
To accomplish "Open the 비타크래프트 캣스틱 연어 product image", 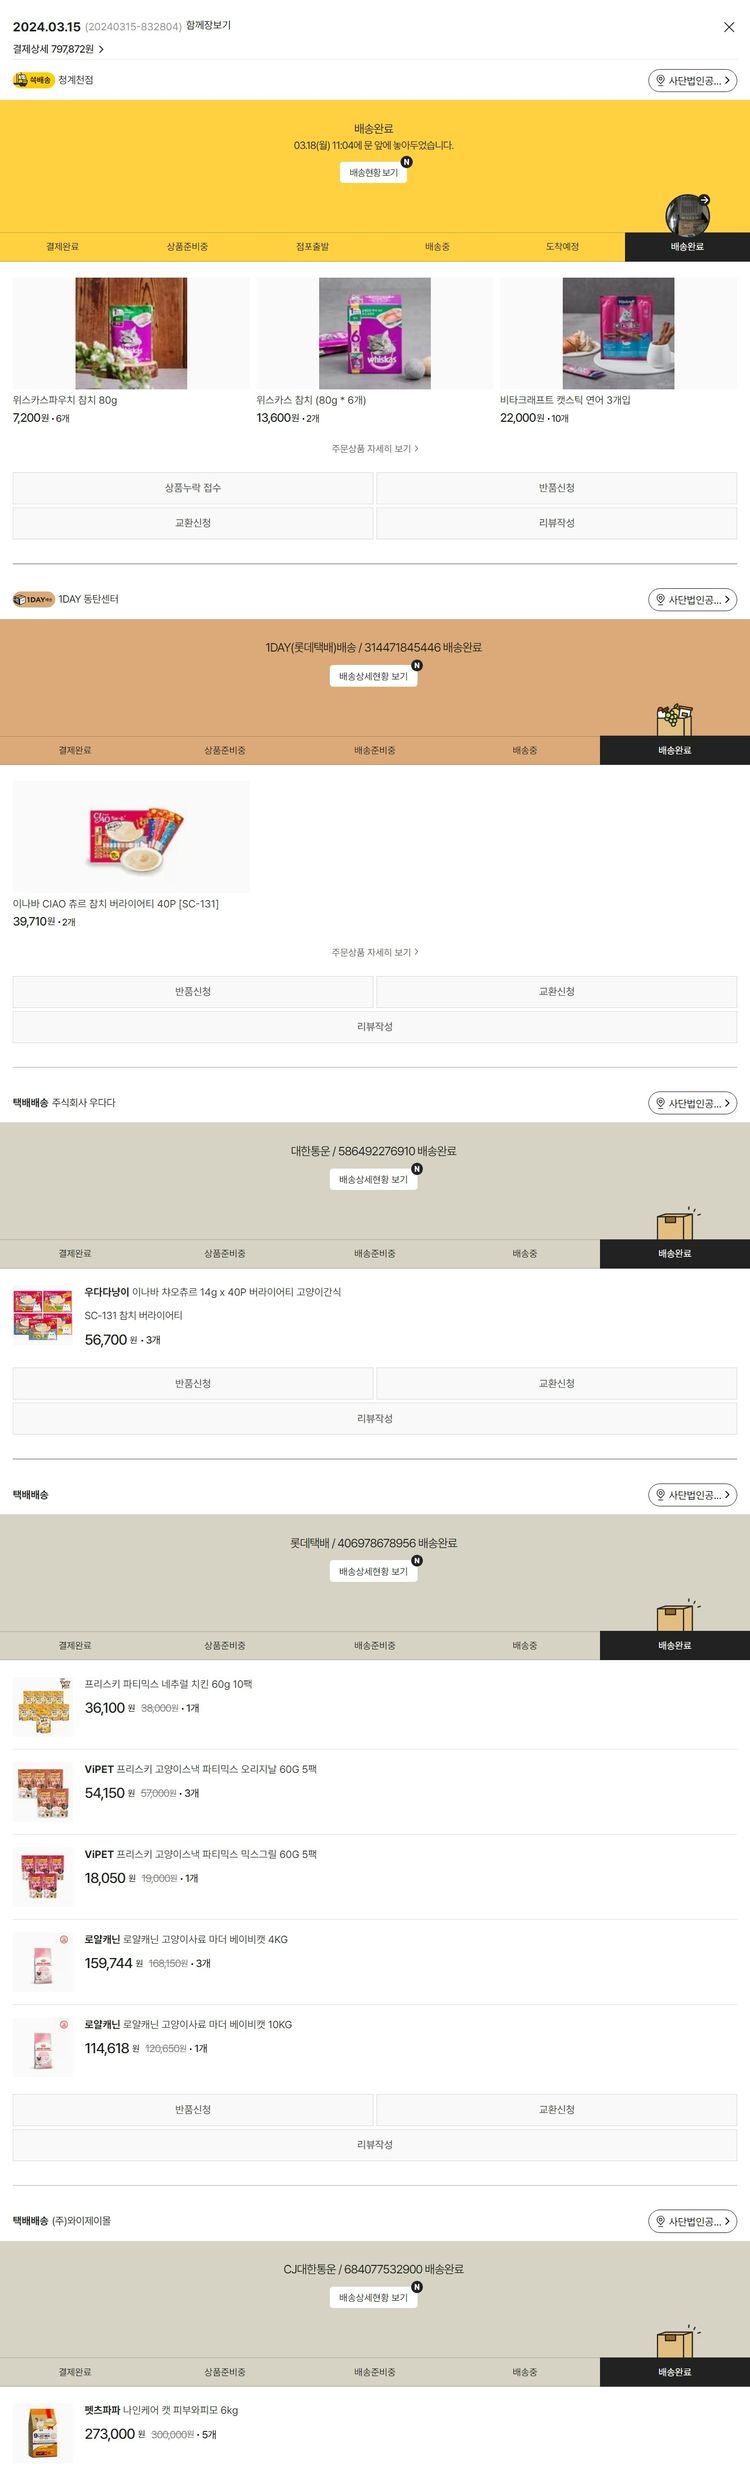I will (x=618, y=333).
